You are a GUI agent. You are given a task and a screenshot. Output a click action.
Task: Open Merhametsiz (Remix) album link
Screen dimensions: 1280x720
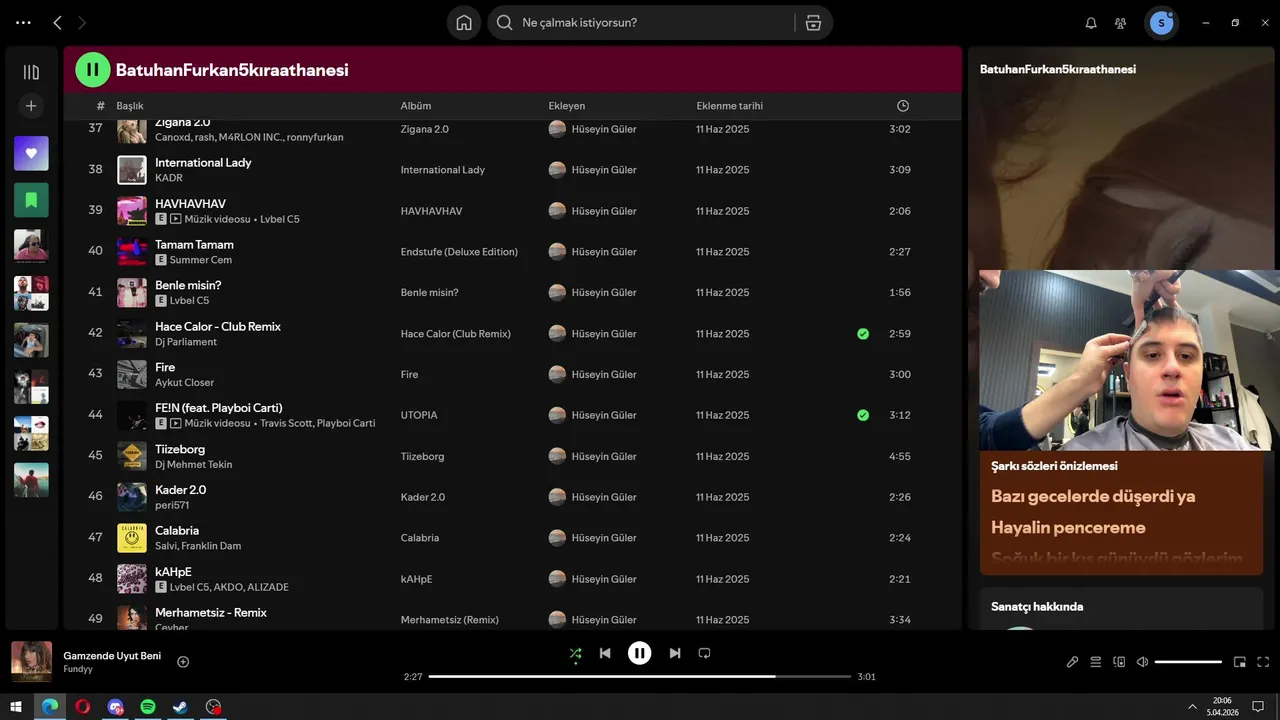pyautogui.click(x=450, y=620)
